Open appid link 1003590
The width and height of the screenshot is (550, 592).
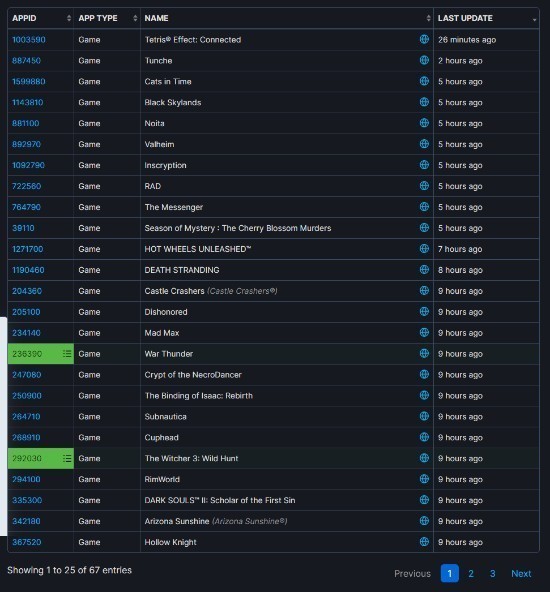pyautogui.click(x=29, y=40)
